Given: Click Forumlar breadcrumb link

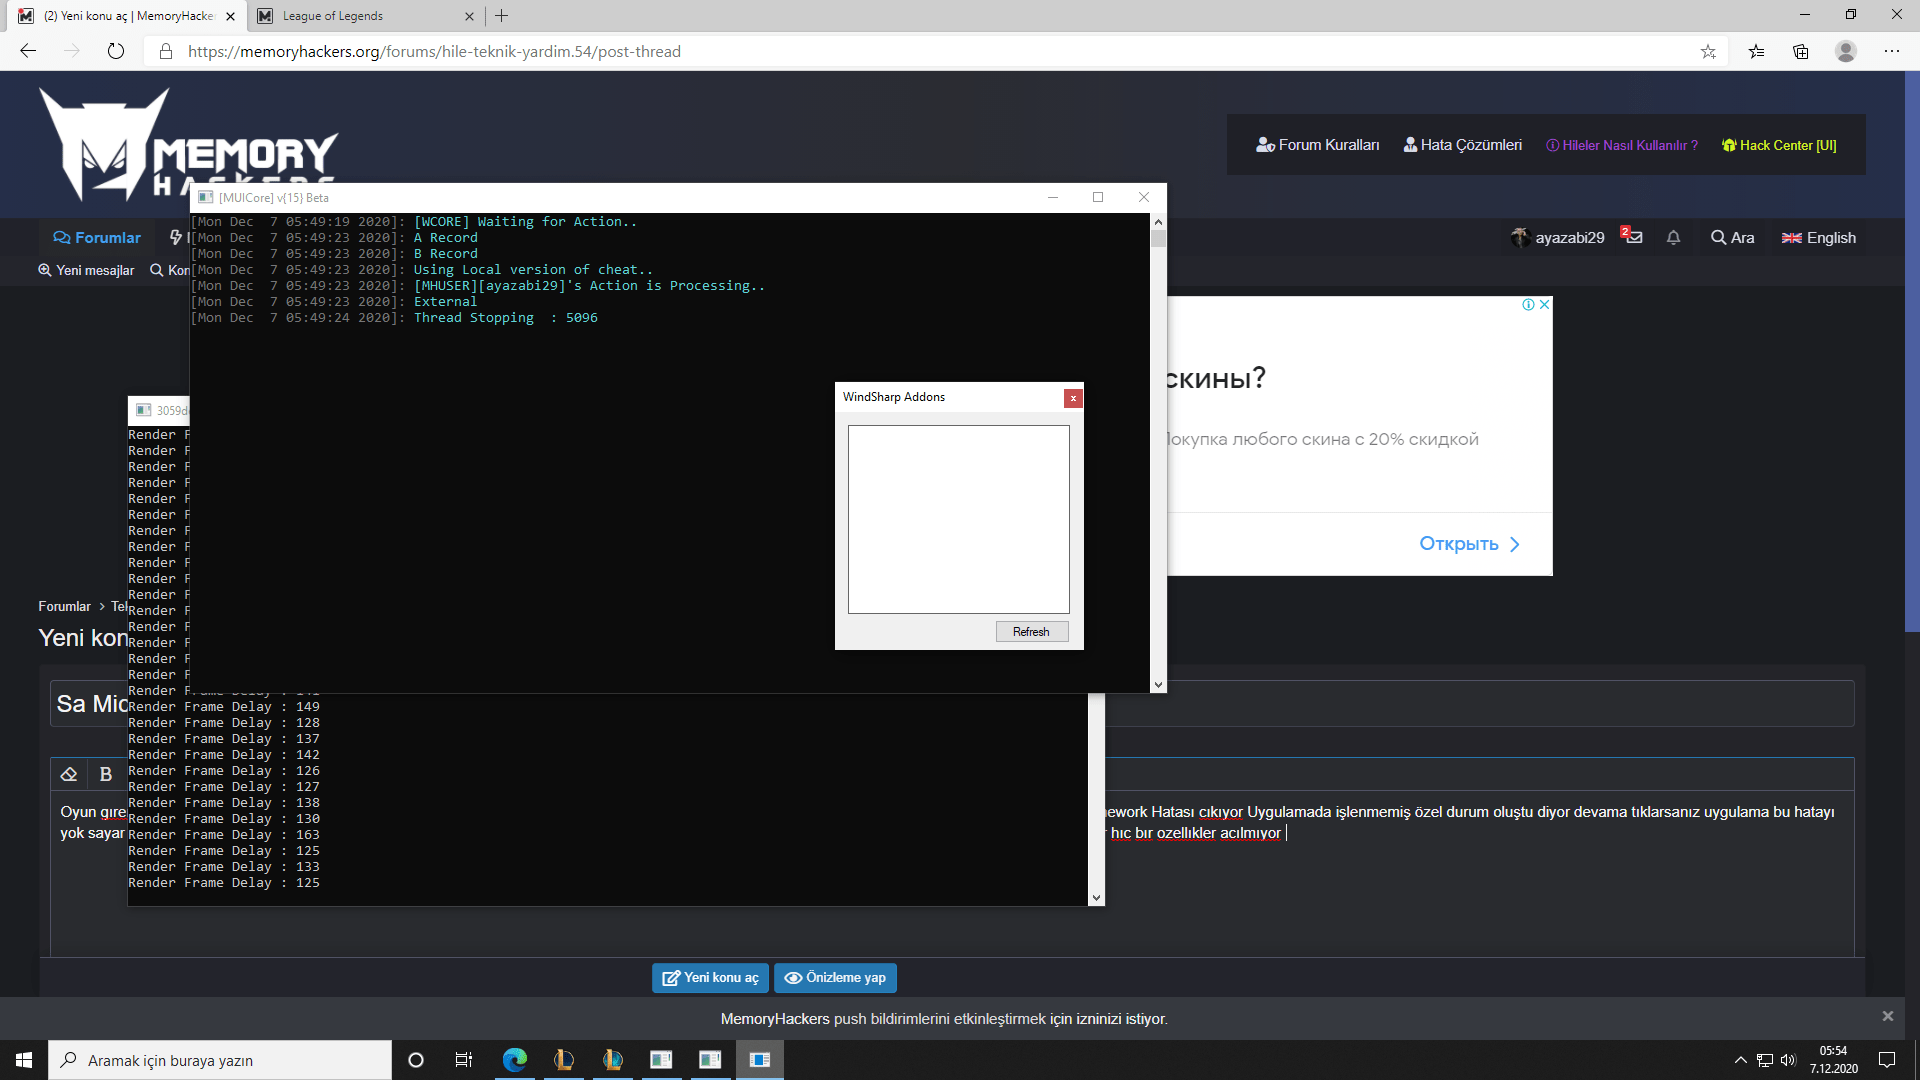Looking at the screenshot, I should [x=64, y=606].
